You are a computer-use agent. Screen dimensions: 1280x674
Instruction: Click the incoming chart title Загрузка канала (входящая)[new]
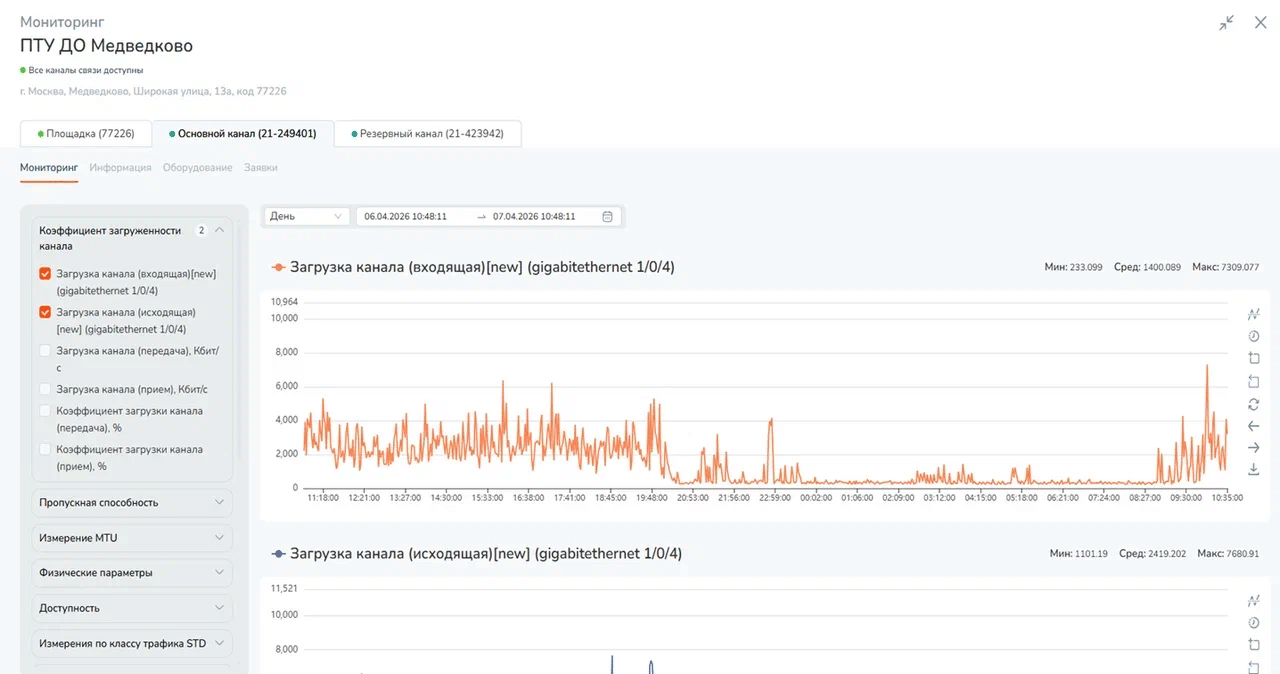(482, 267)
